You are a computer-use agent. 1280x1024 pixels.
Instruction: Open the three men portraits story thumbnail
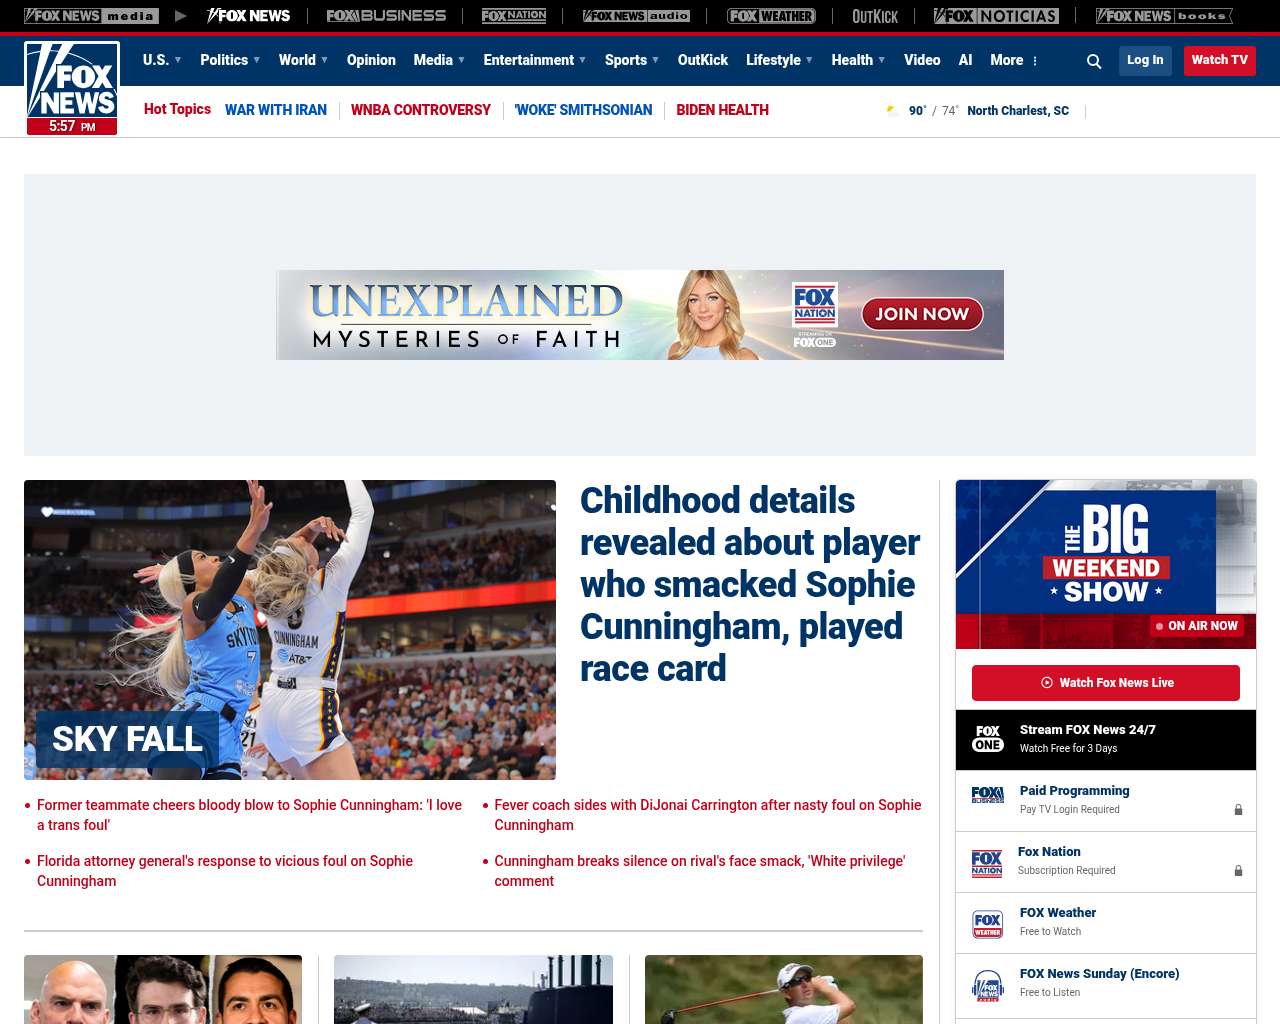[x=163, y=989]
